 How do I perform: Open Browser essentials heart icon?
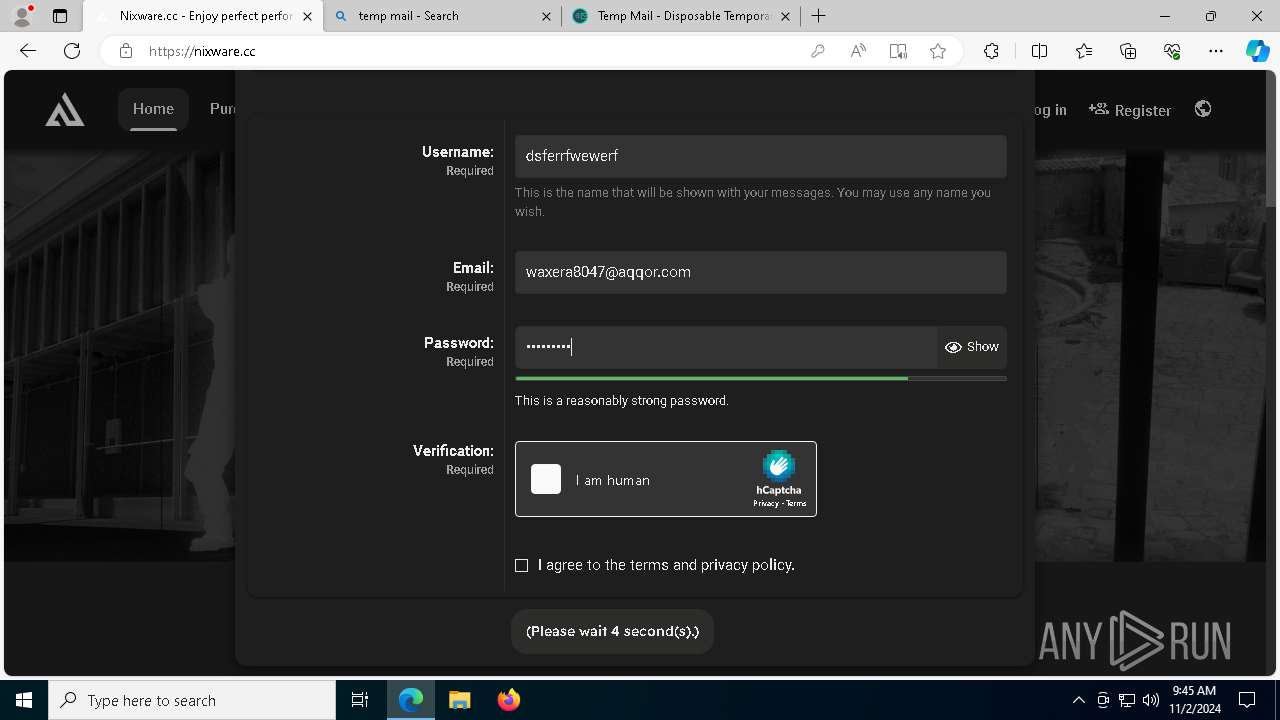tap(1172, 51)
